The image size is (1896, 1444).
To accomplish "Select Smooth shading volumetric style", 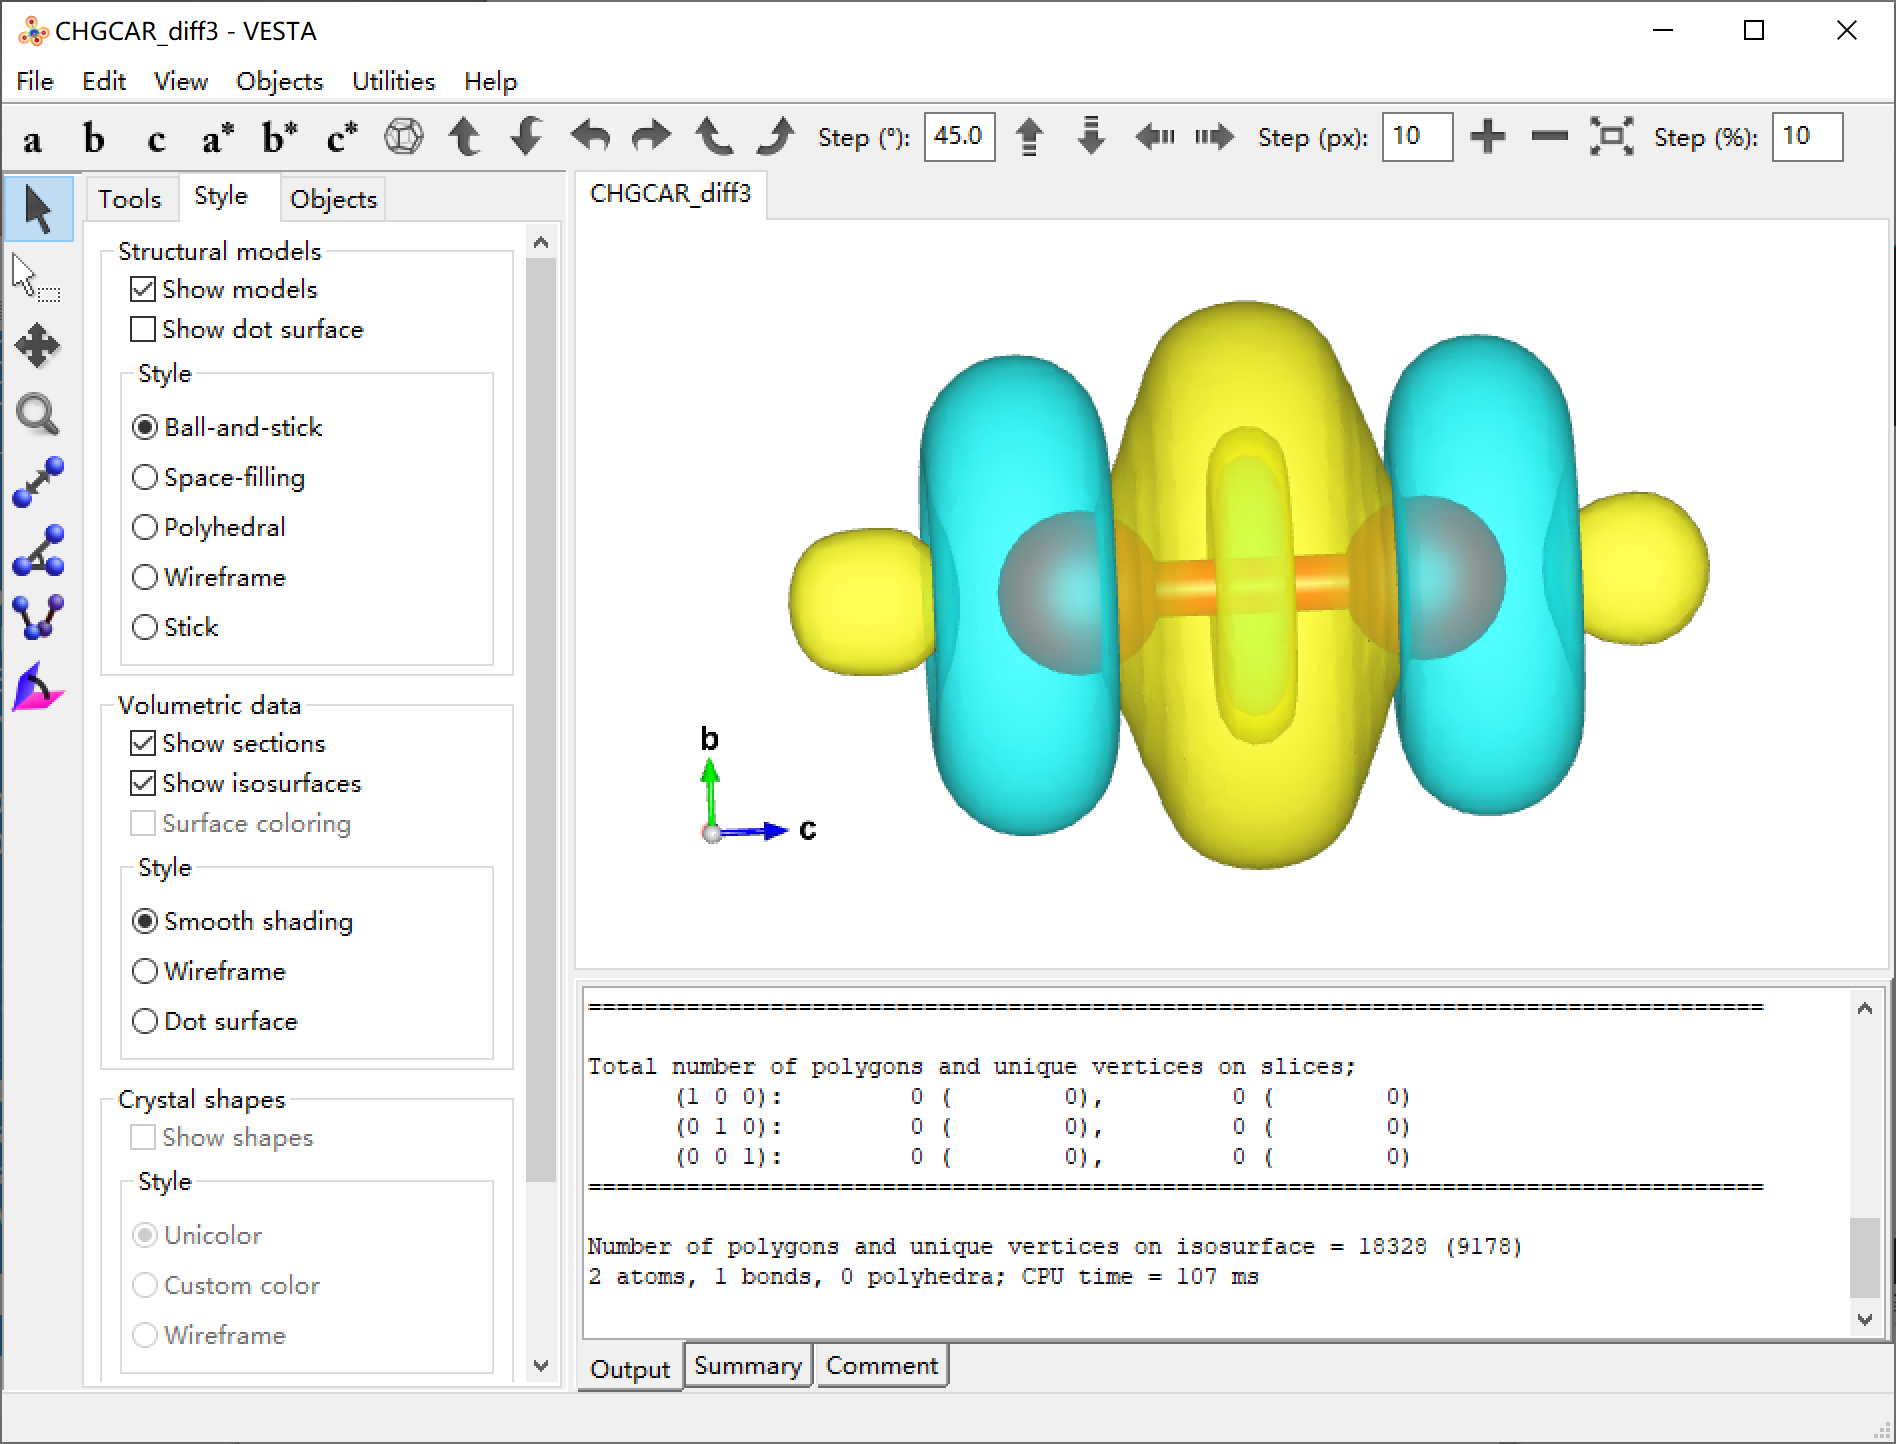I will tap(145, 922).
